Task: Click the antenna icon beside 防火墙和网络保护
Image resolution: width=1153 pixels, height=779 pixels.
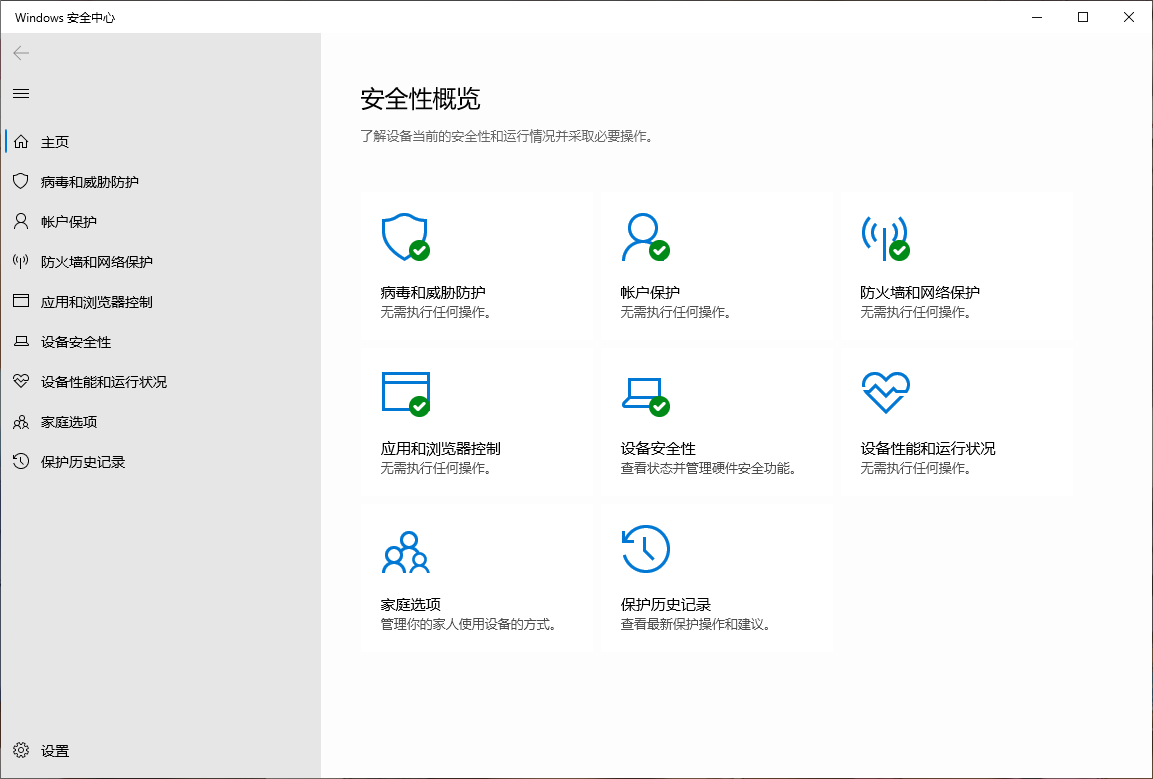Action: (x=21, y=261)
